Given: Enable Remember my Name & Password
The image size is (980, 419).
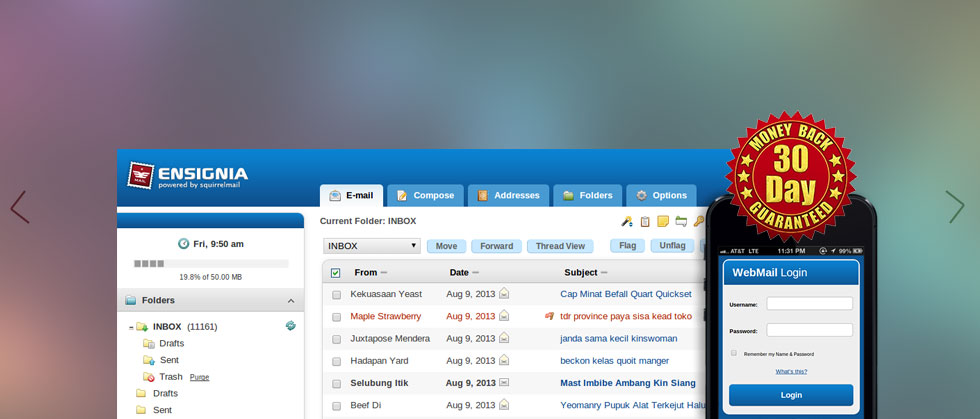Looking at the screenshot, I should (x=734, y=353).
